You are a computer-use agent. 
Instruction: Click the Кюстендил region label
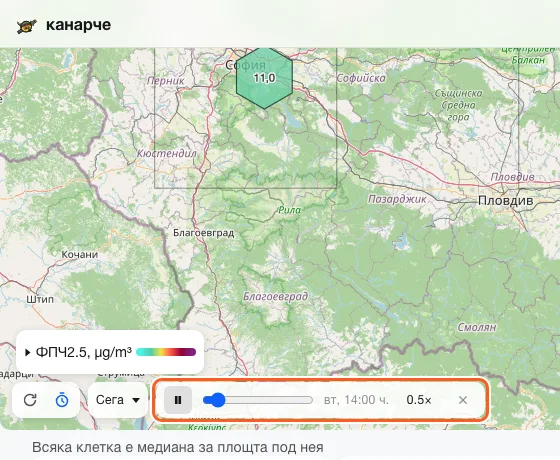167,154
